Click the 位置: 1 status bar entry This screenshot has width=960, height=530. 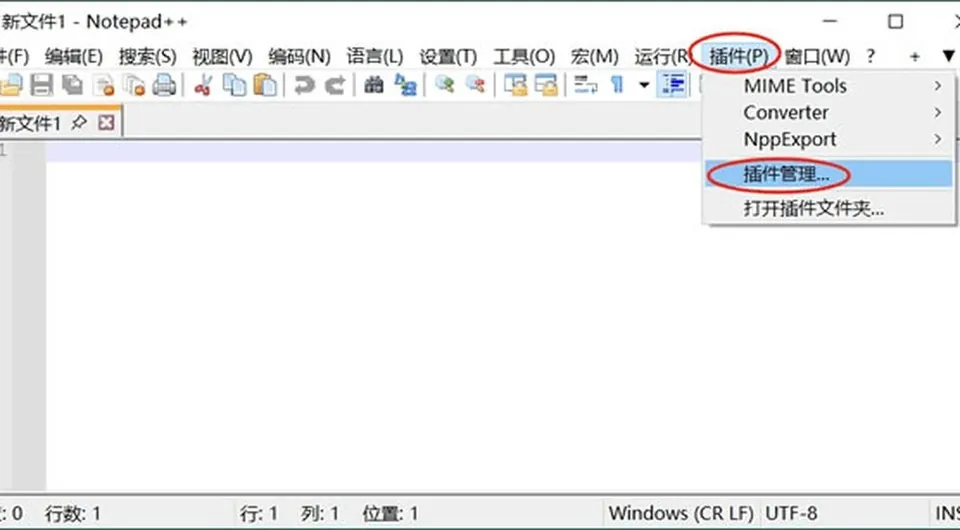coord(391,513)
